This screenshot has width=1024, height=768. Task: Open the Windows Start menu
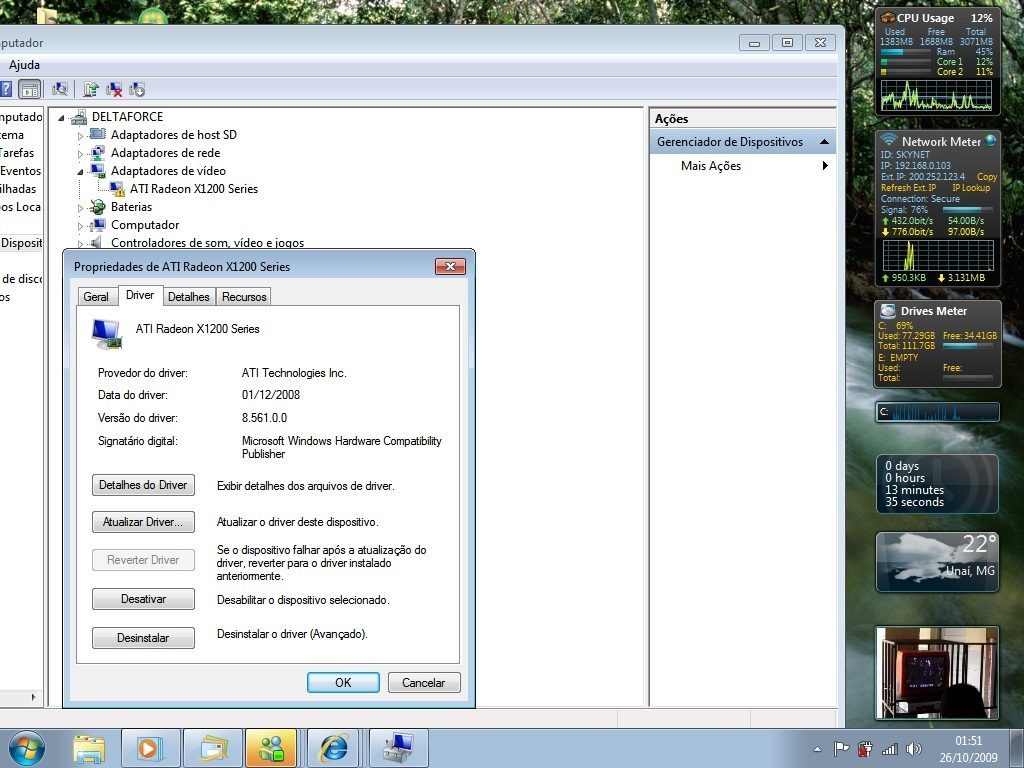pos(26,749)
